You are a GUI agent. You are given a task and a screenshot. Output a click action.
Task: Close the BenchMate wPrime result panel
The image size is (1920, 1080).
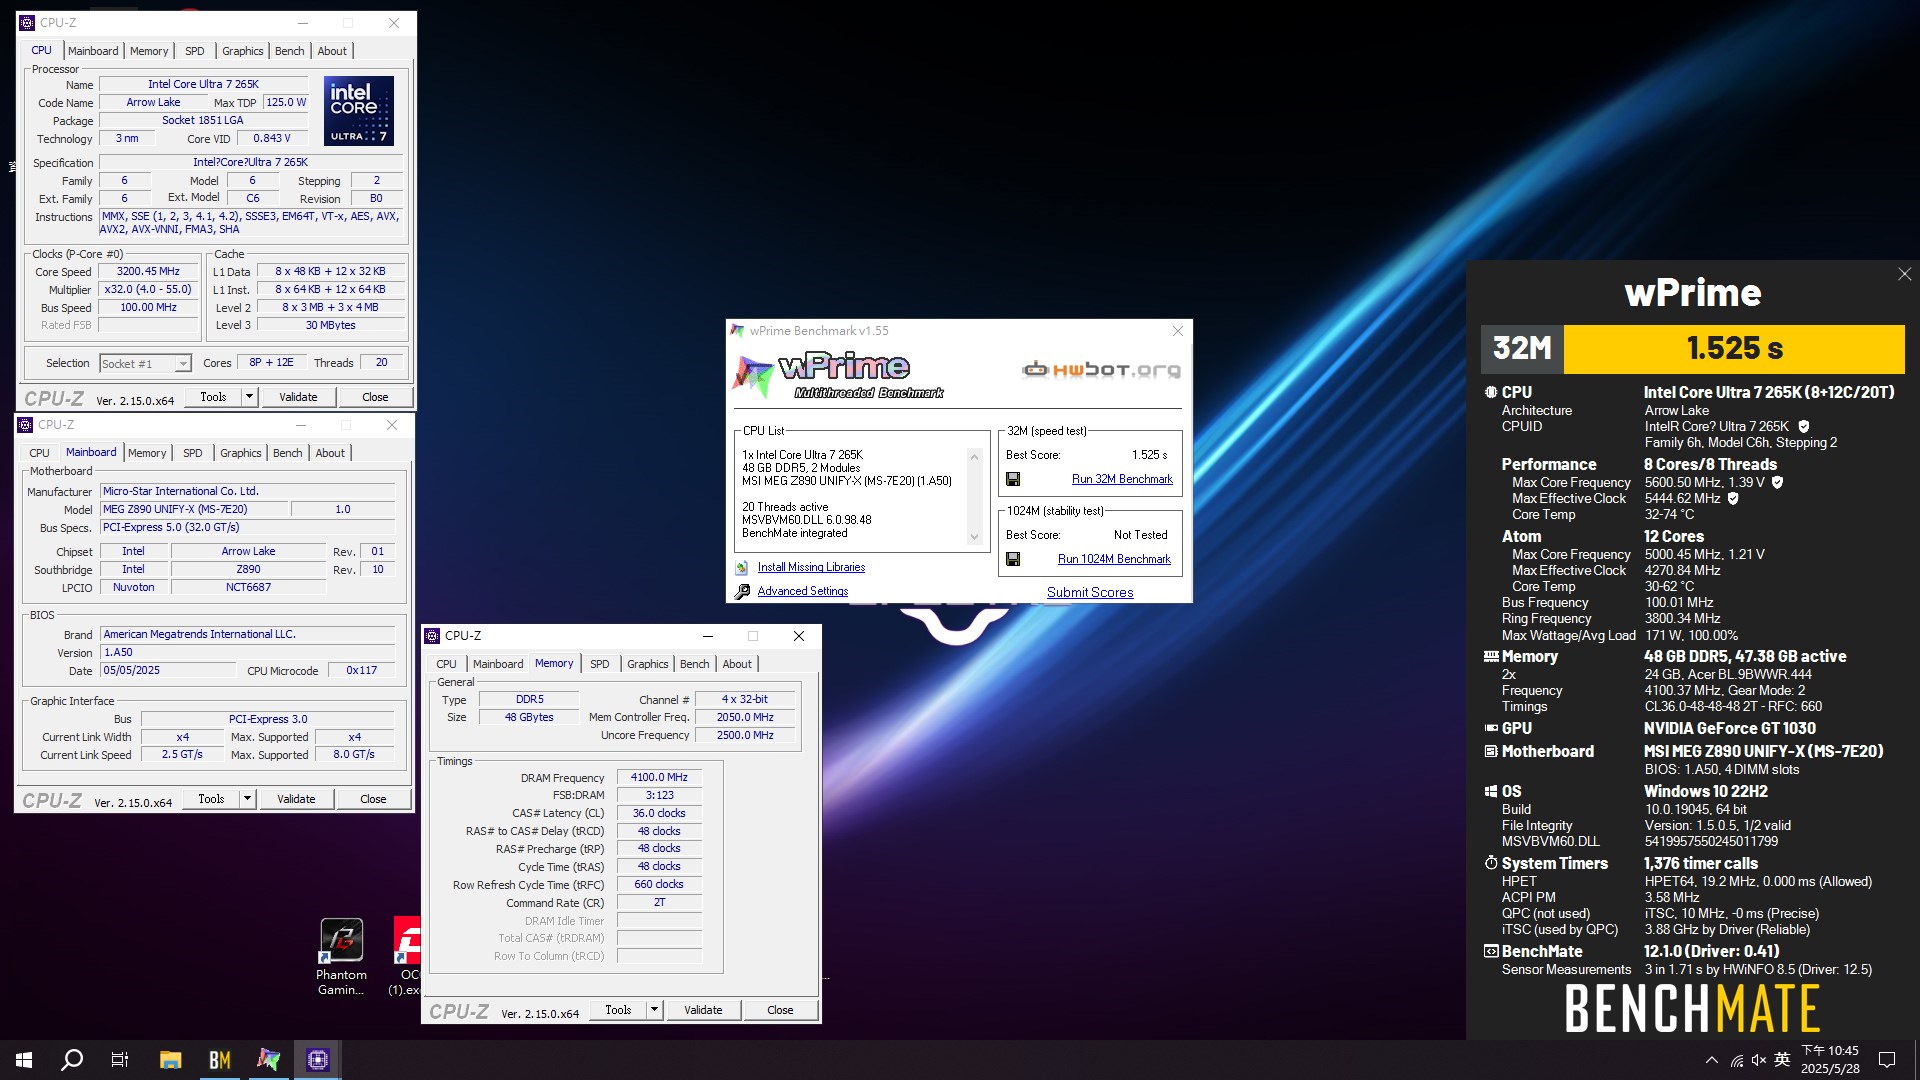click(1904, 274)
